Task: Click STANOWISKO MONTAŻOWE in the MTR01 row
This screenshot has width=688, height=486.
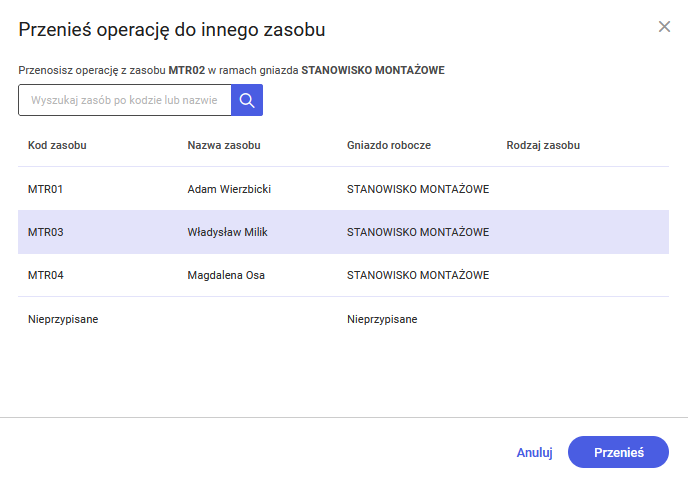Action: pyautogui.click(x=418, y=189)
